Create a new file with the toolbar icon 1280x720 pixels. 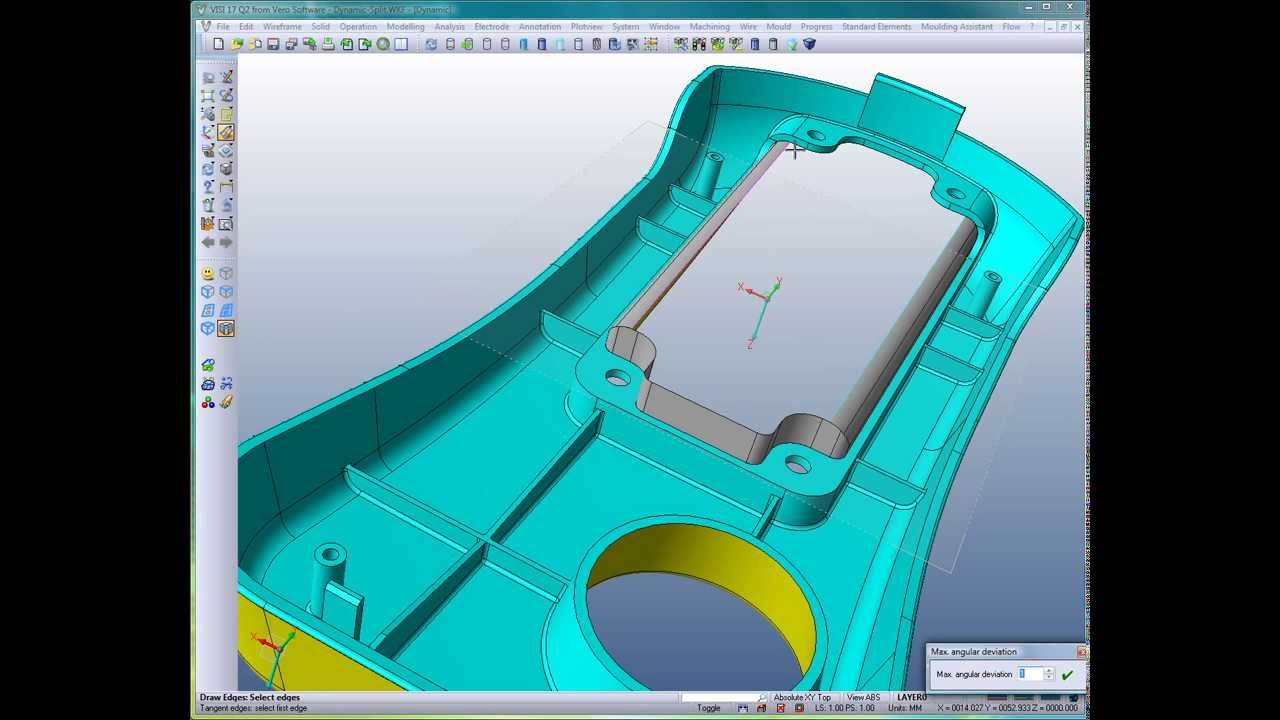pos(219,44)
